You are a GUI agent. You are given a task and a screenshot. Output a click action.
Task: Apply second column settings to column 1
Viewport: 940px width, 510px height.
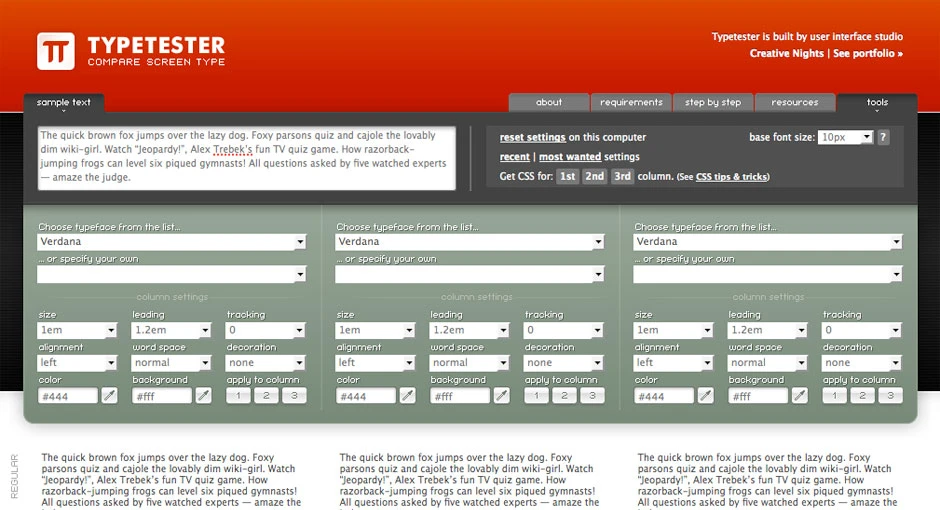[x=537, y=396]
